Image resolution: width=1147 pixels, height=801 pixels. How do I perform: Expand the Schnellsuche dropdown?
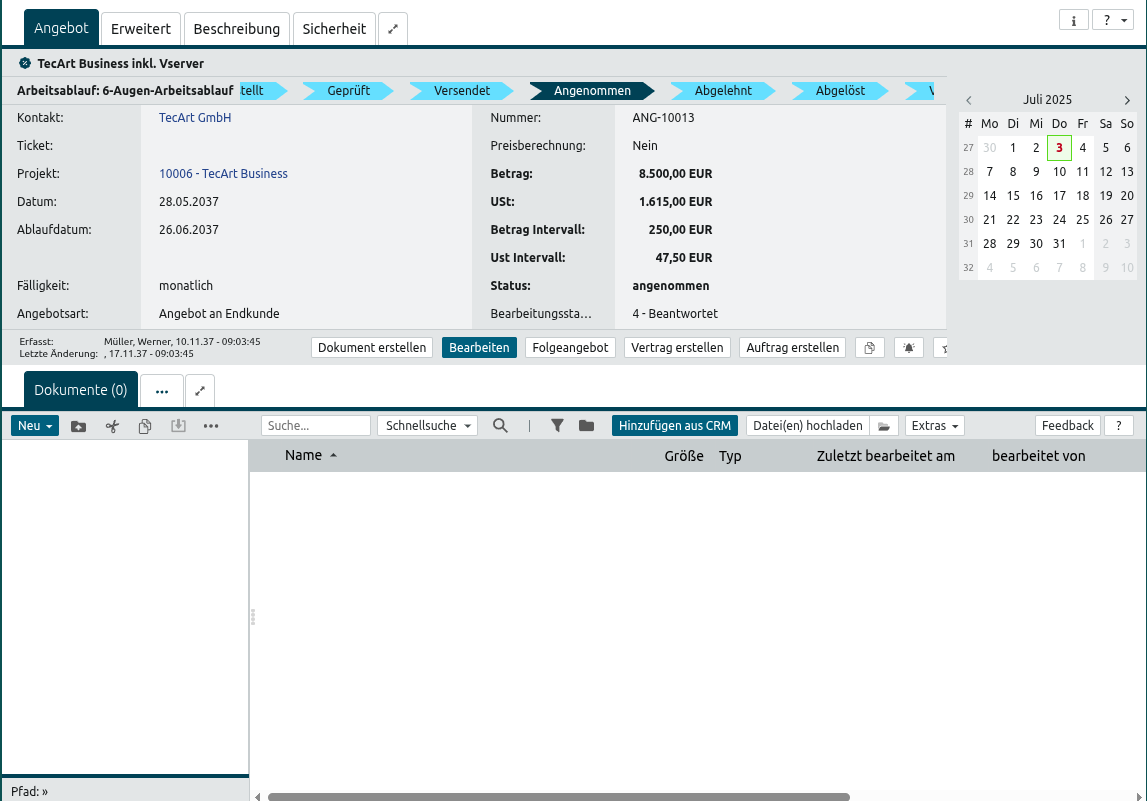427,426
